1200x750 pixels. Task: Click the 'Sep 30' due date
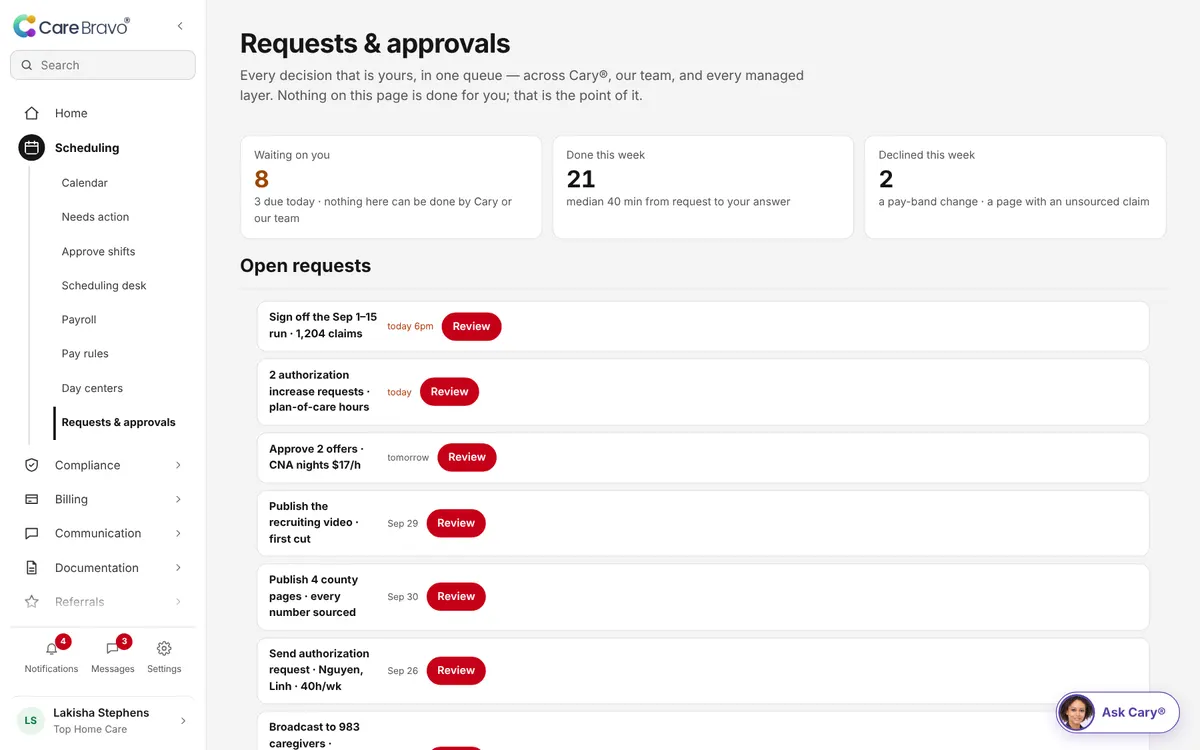tap(403, 596)
